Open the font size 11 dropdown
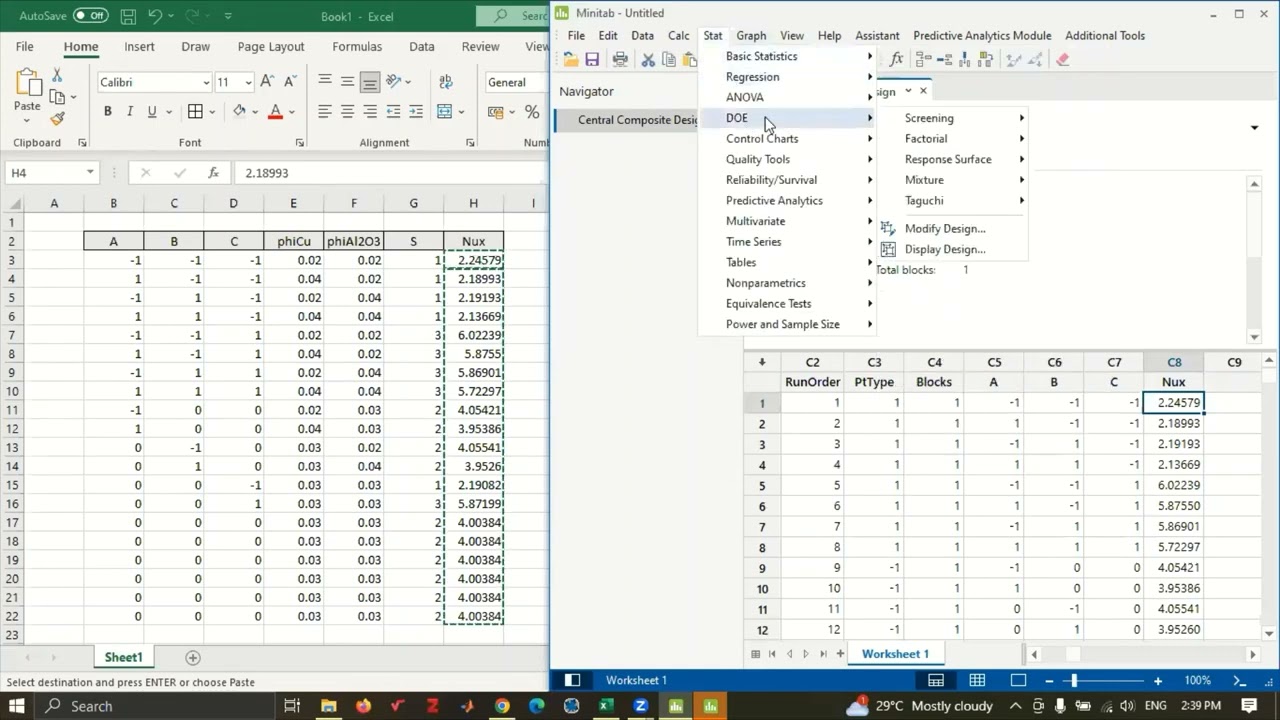1280x720 pixels. (248, 82)
